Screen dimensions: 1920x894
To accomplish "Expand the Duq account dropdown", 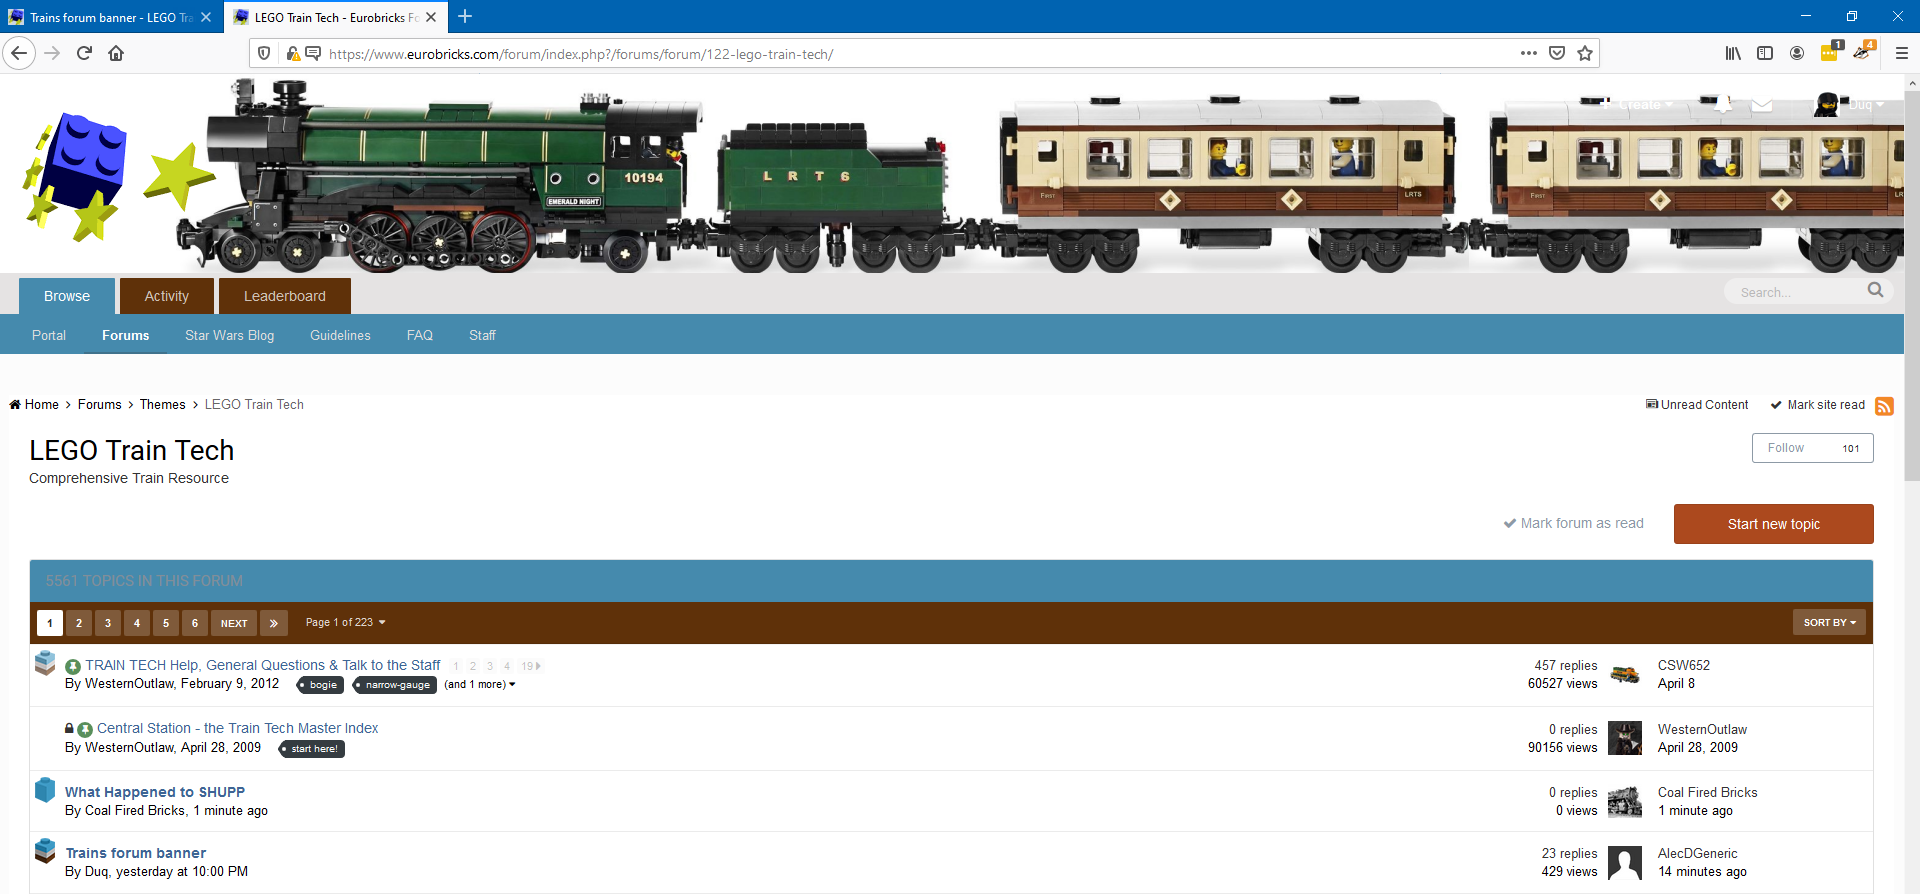I will pyautogui.click(x=1866, y=104).
